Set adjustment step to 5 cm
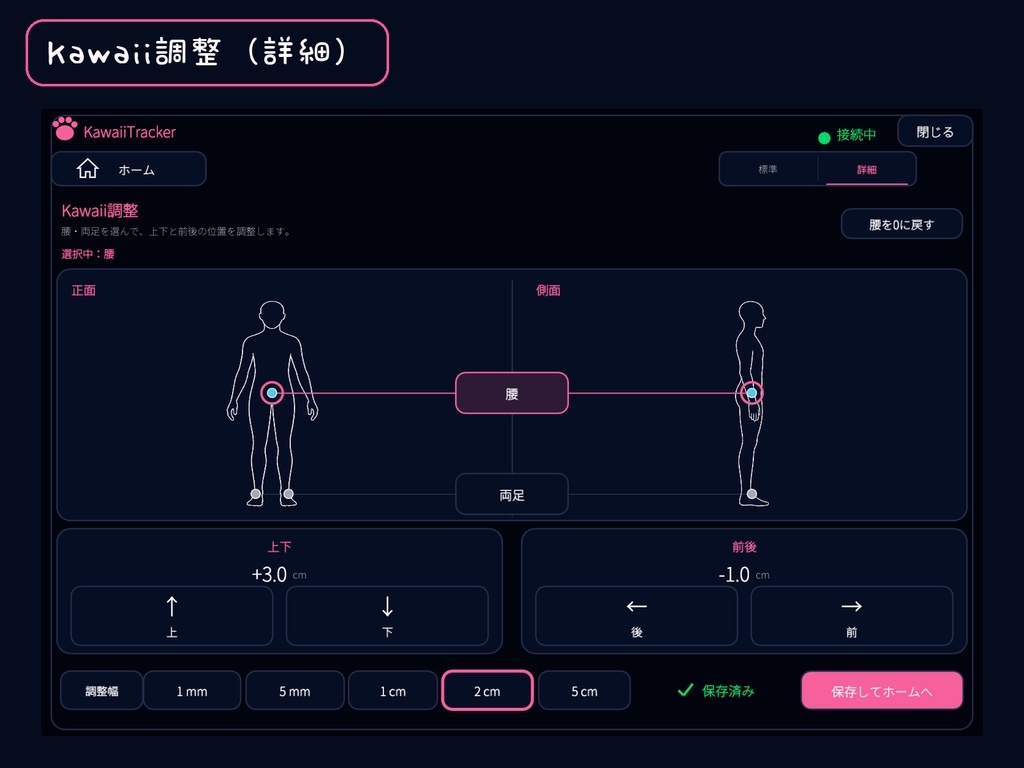 click(584, 691)
